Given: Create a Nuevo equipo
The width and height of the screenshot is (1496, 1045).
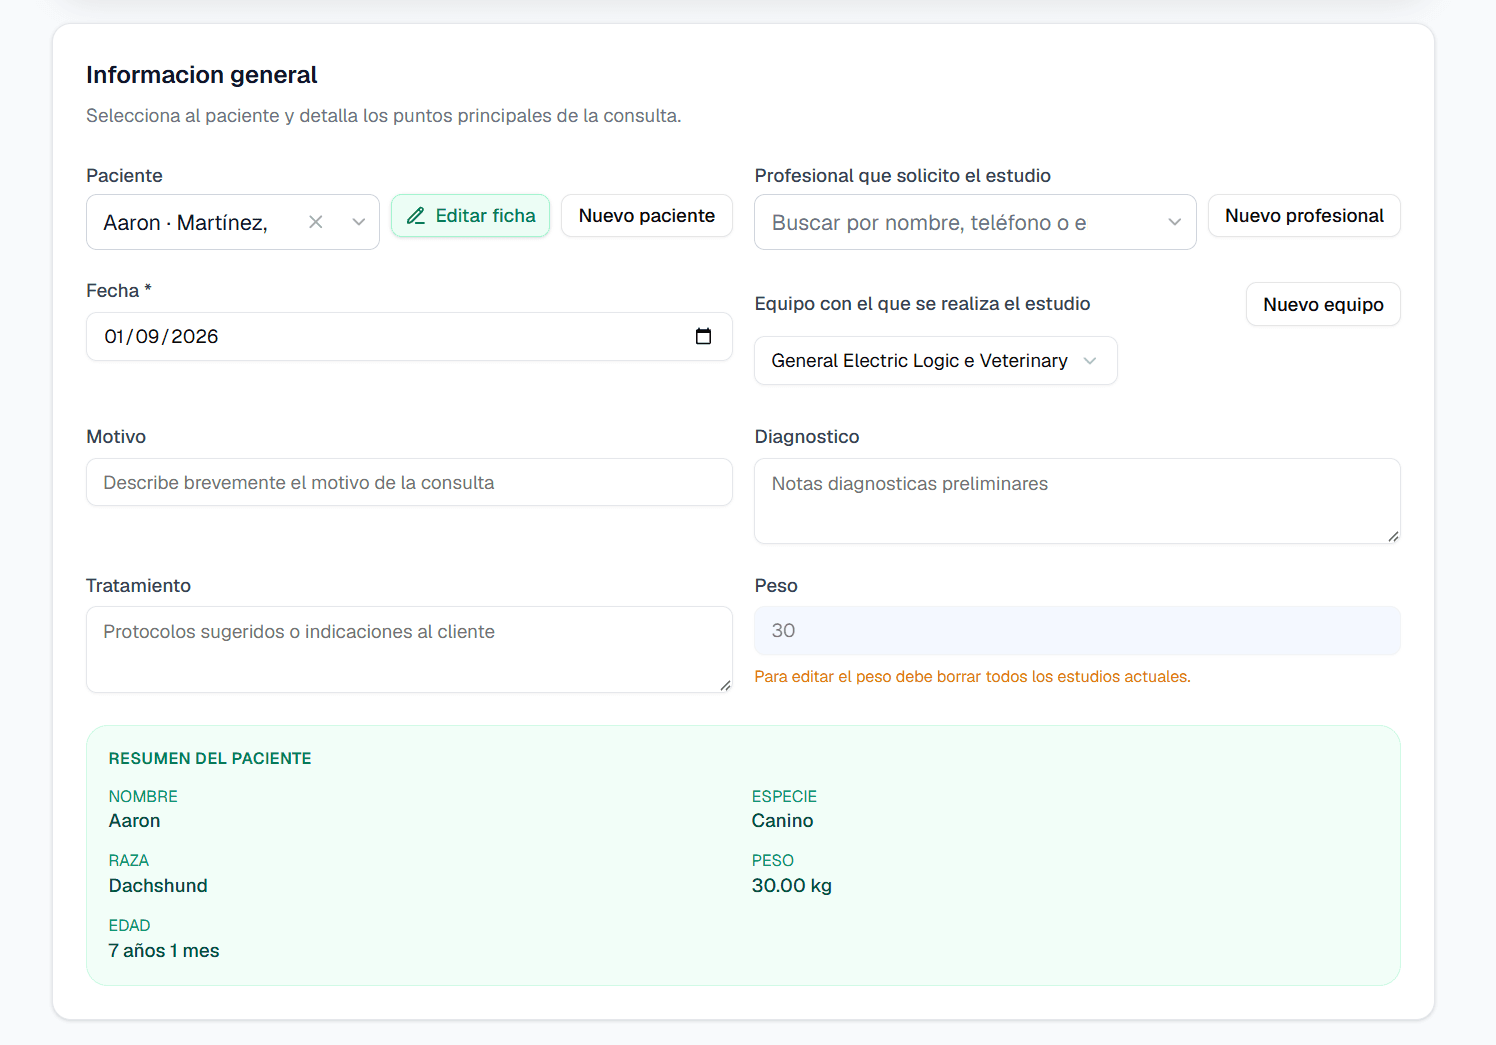Looking at the screenshot, I should (1323, 304).
